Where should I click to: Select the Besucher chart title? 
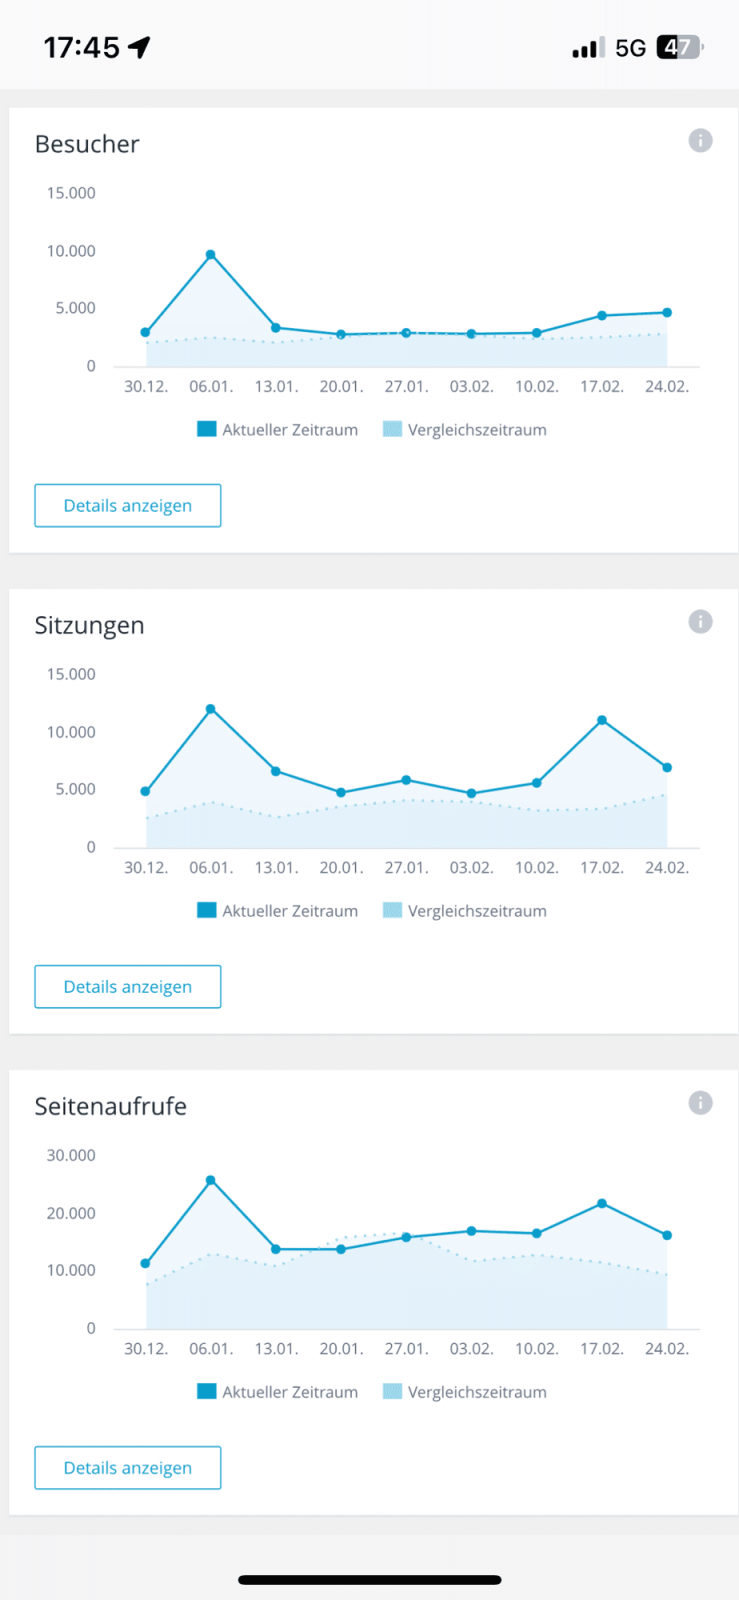pos(87,144)
